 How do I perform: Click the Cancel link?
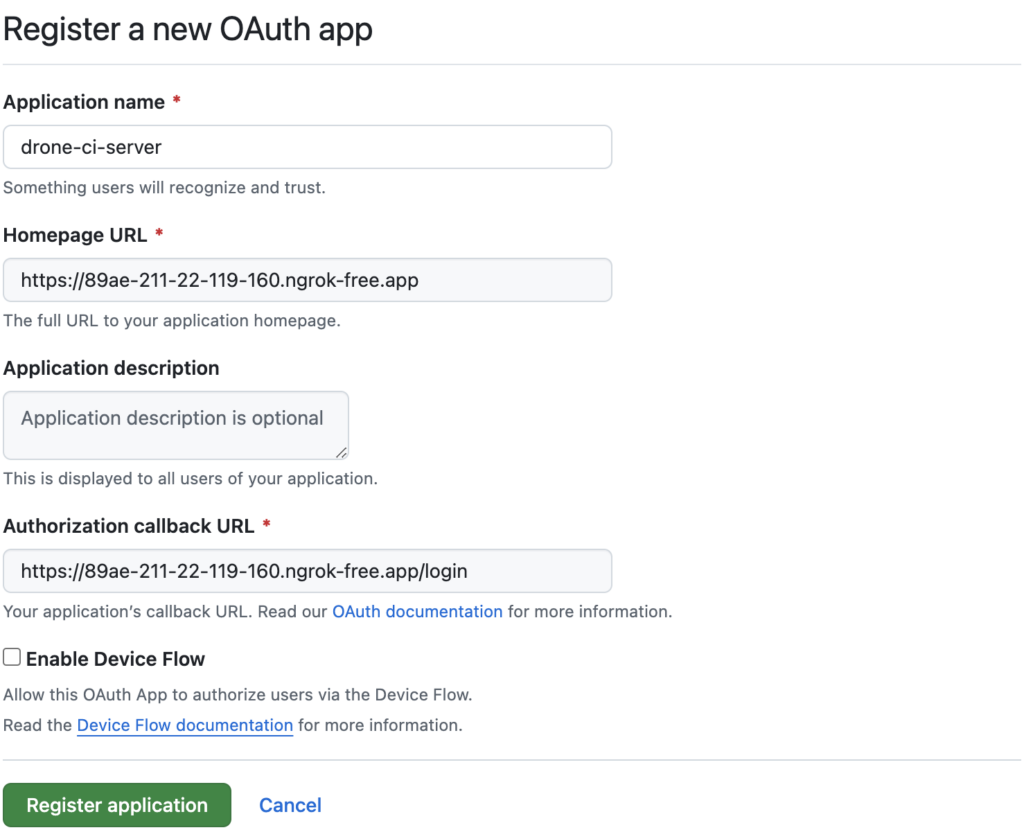click(x=289, y=805)
